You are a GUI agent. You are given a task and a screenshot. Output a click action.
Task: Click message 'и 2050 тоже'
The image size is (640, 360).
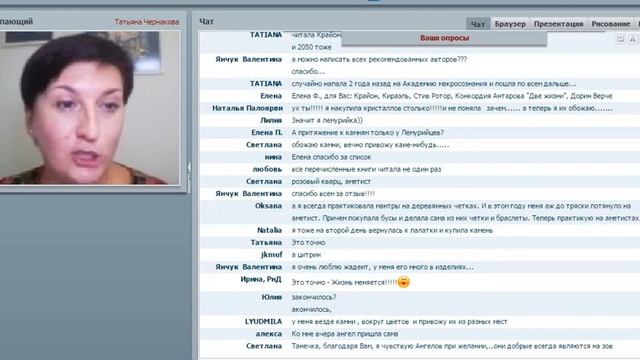click(311, 47)
